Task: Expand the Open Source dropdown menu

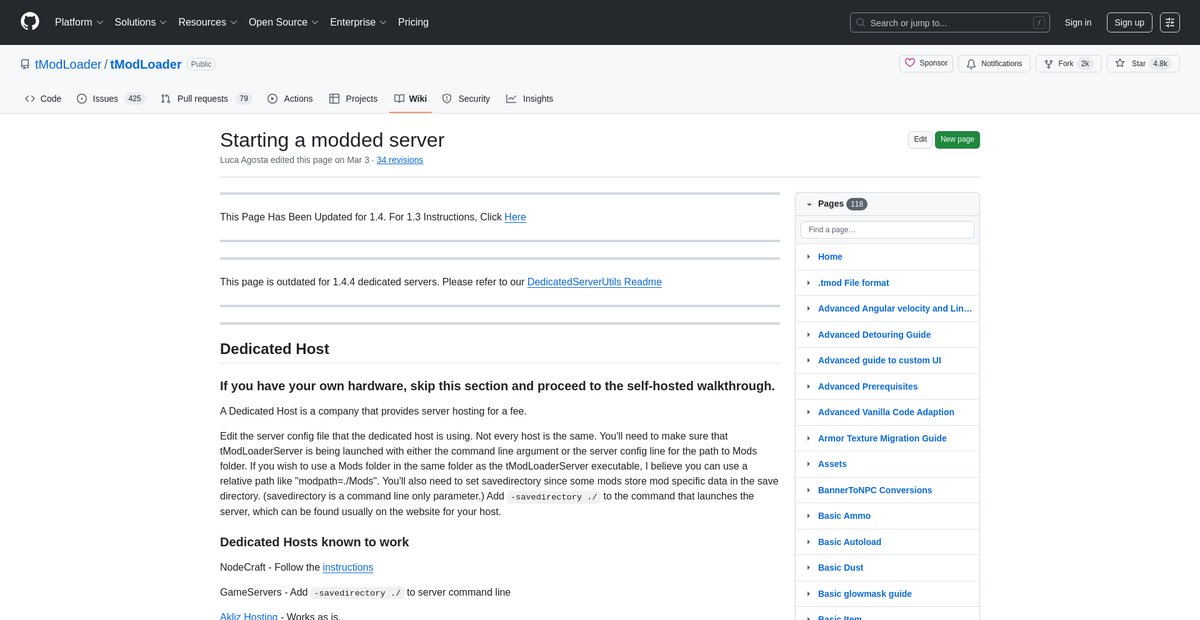Action: 282,22
